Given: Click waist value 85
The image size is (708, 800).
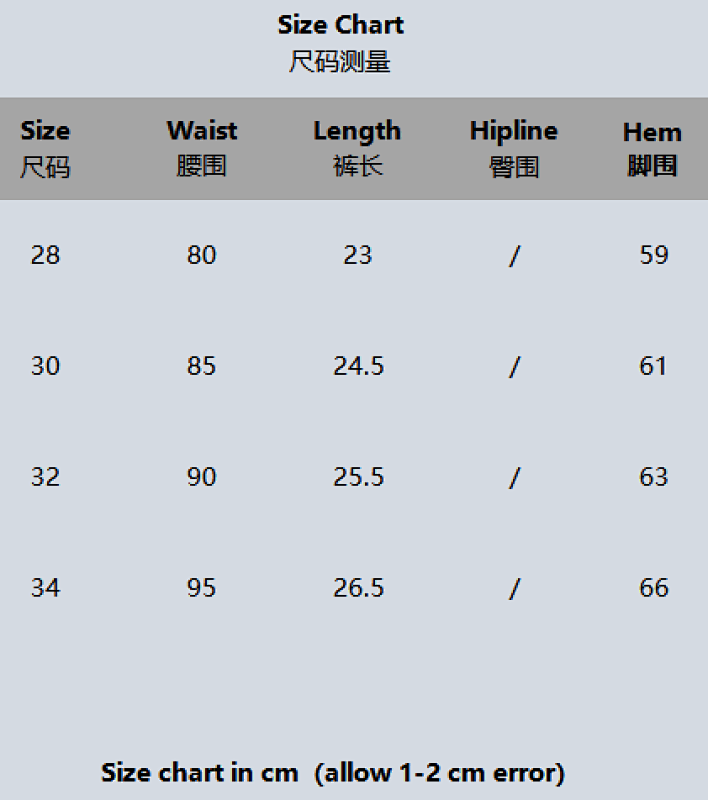Looking at the screenshot, I should (201, 366).
